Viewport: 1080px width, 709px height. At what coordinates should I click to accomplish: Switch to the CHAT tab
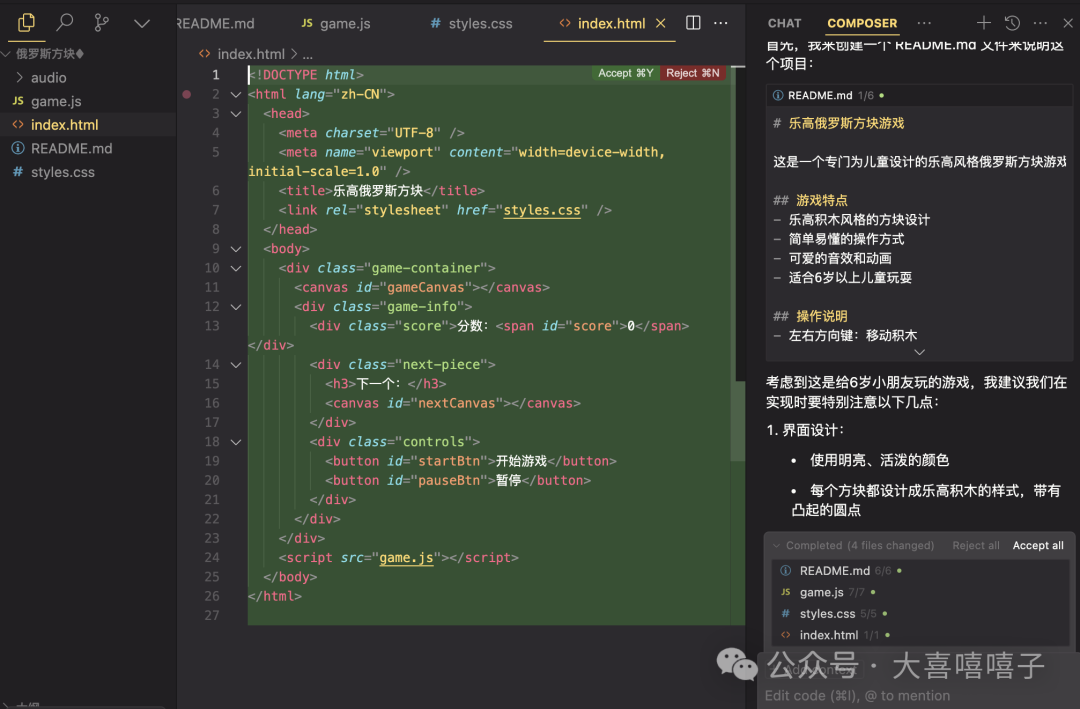pos(784,22)
